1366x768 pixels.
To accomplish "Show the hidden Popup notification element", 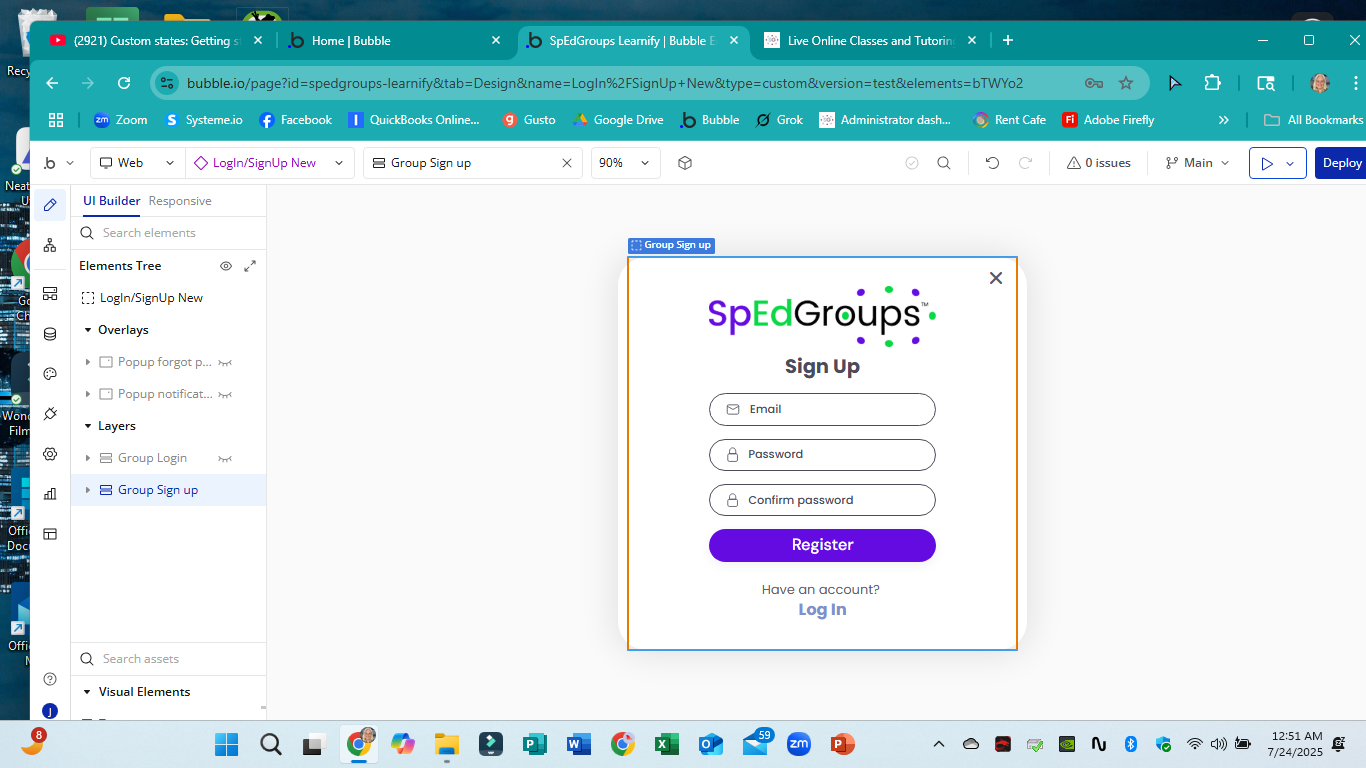I will point(226,394).
